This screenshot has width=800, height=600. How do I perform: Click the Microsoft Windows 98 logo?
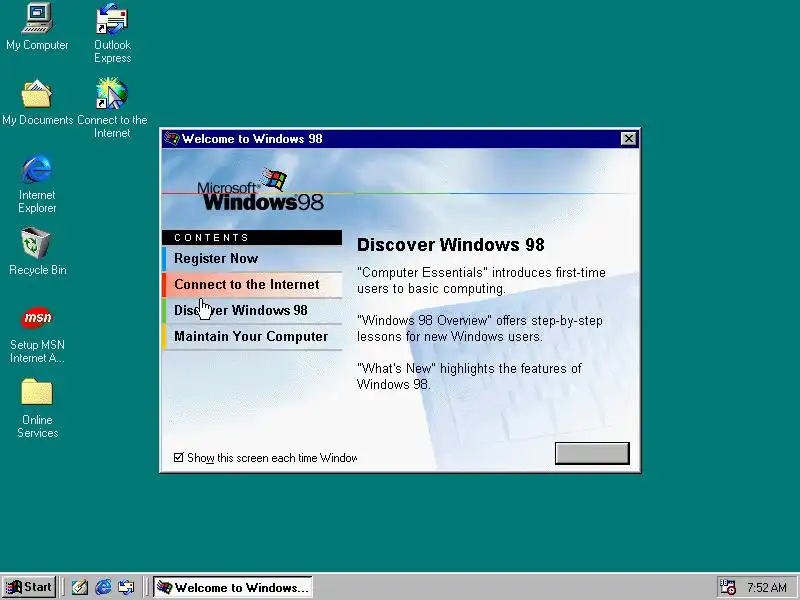(x=261, y=190)
